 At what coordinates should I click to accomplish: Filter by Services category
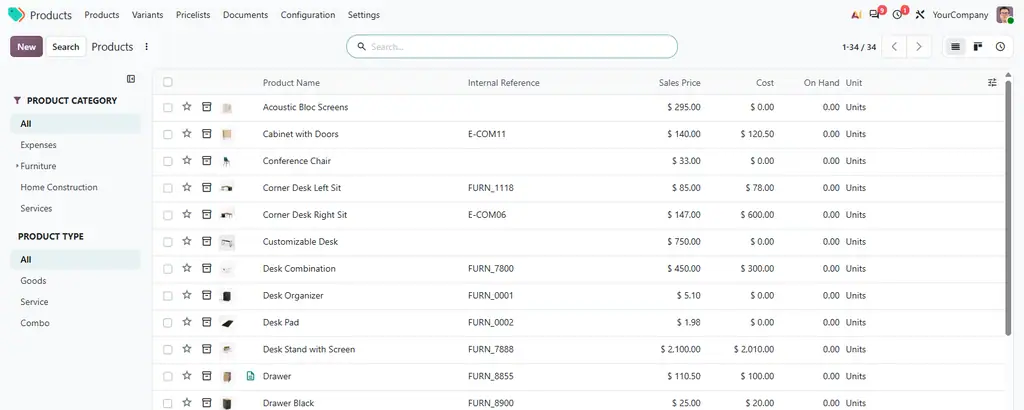36,208
